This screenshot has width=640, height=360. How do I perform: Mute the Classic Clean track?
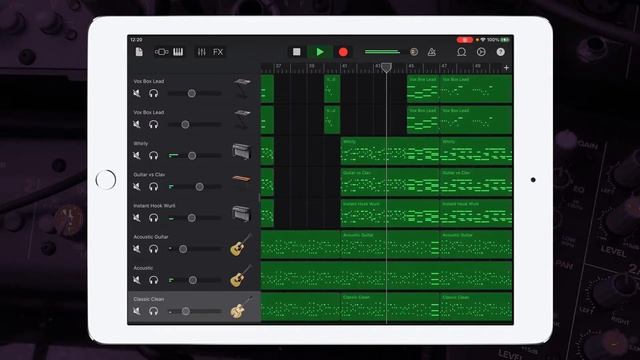coord(137,311)
